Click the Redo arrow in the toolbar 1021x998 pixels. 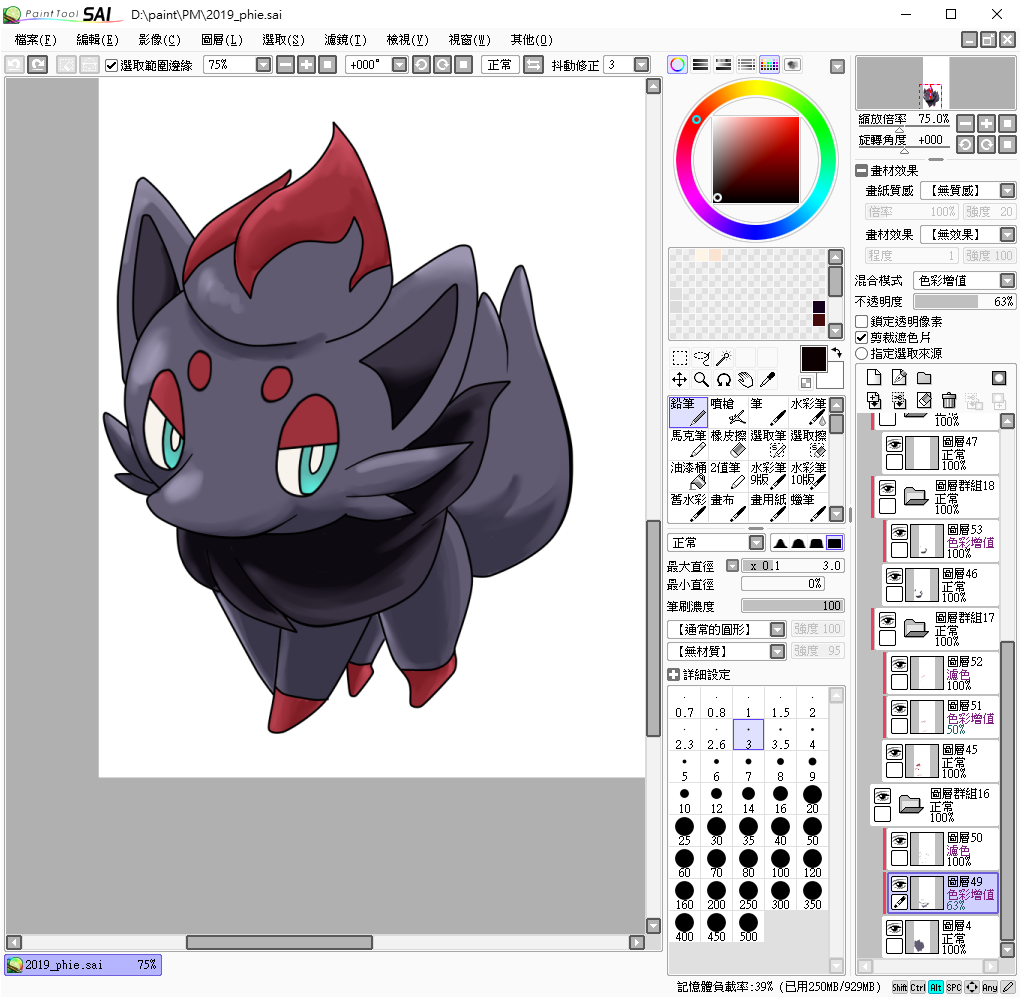pos(38,64)
